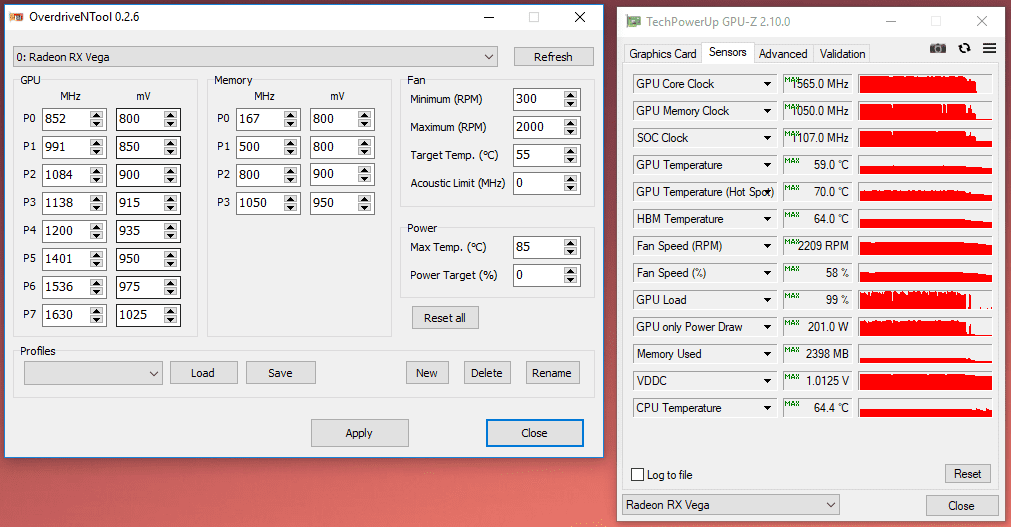
Task: Expand the Memory Used sensor dropdown
Action: (767, 354)
